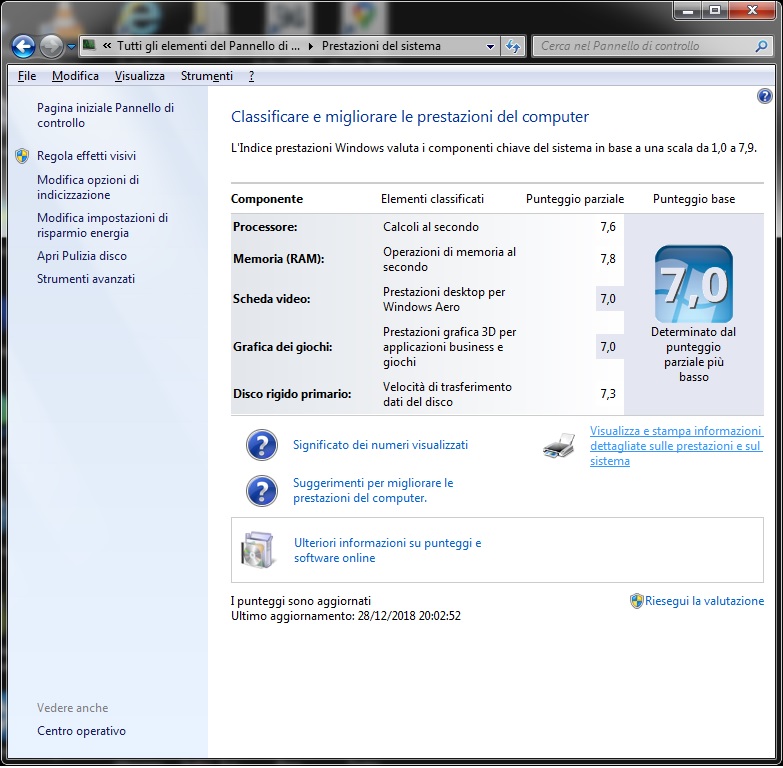Viewport: 783px width, 768px height.
Task: Launch Apri Pulizia disco
Action: click(82, 256)
